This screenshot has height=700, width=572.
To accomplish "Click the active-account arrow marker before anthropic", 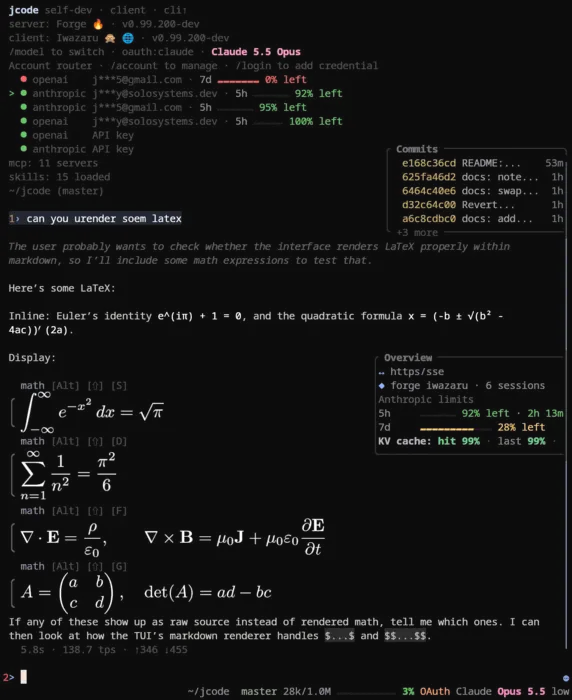I will tap(12, 94).
